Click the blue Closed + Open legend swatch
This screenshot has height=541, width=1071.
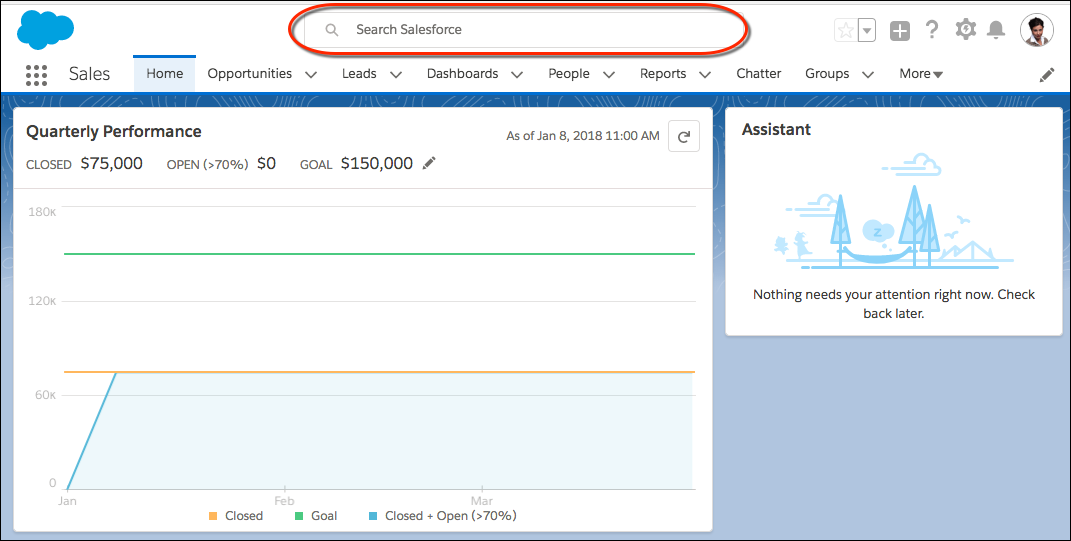pyautogui.click(x=373, y=516)
